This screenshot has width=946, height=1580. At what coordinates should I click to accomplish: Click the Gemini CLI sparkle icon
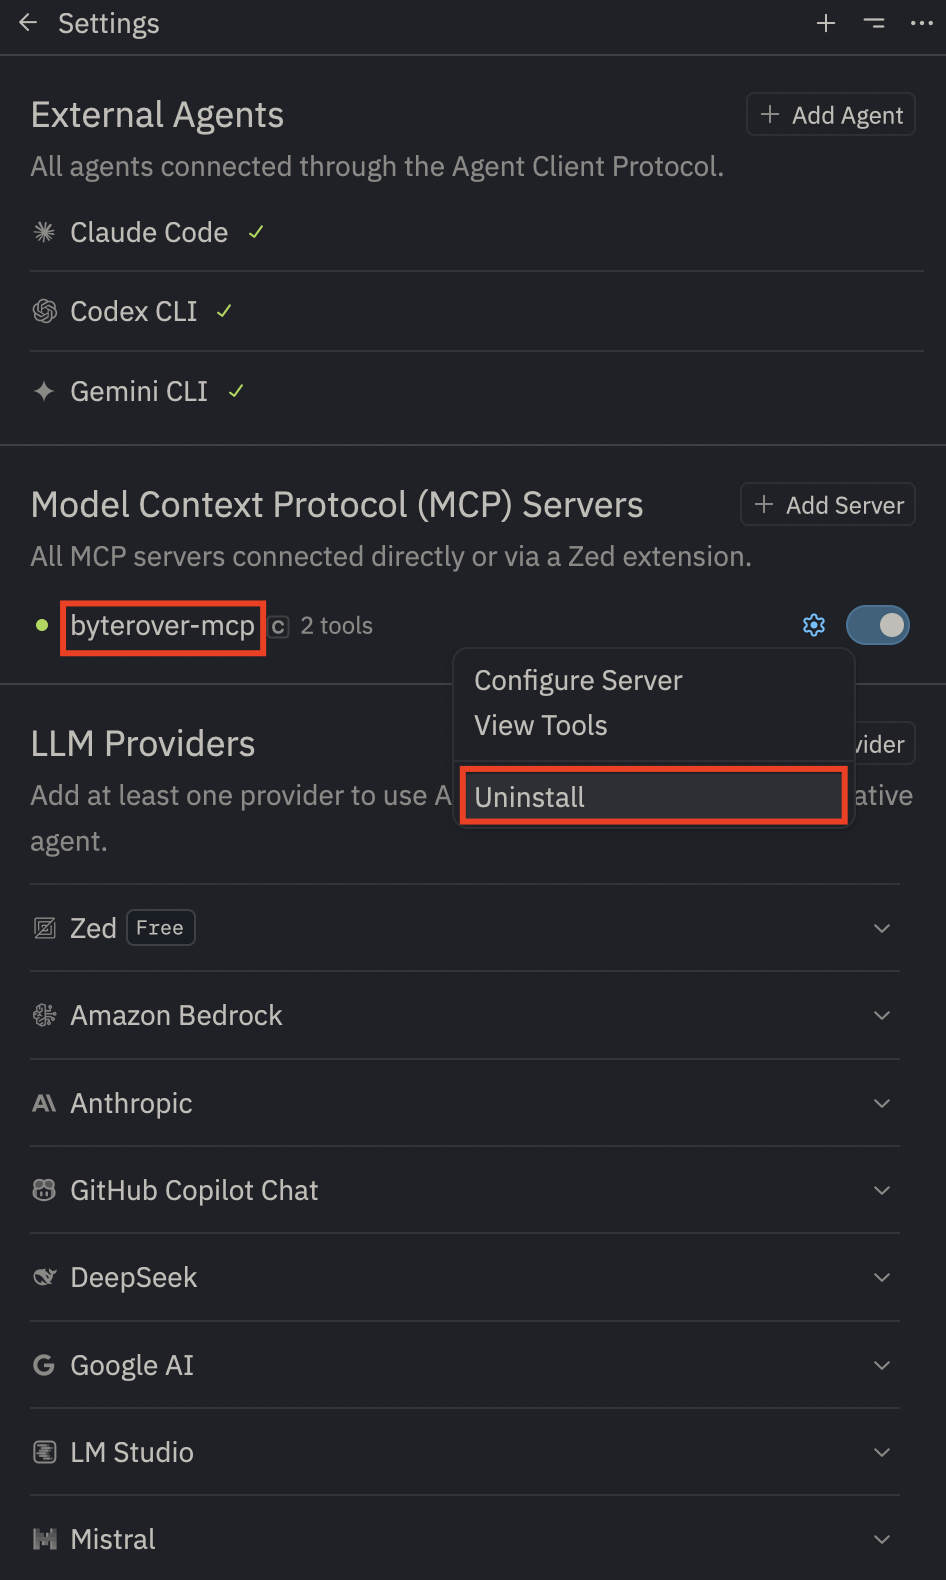44,391
